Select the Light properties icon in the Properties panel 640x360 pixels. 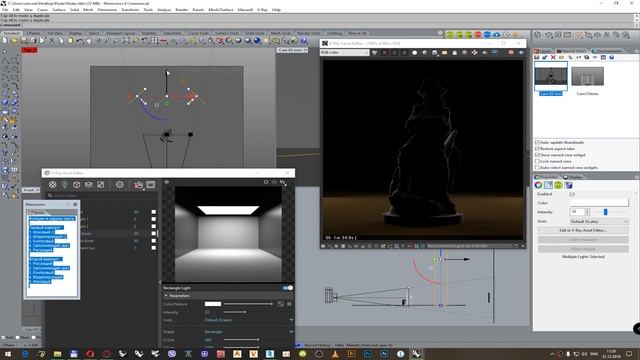point(548,185)
